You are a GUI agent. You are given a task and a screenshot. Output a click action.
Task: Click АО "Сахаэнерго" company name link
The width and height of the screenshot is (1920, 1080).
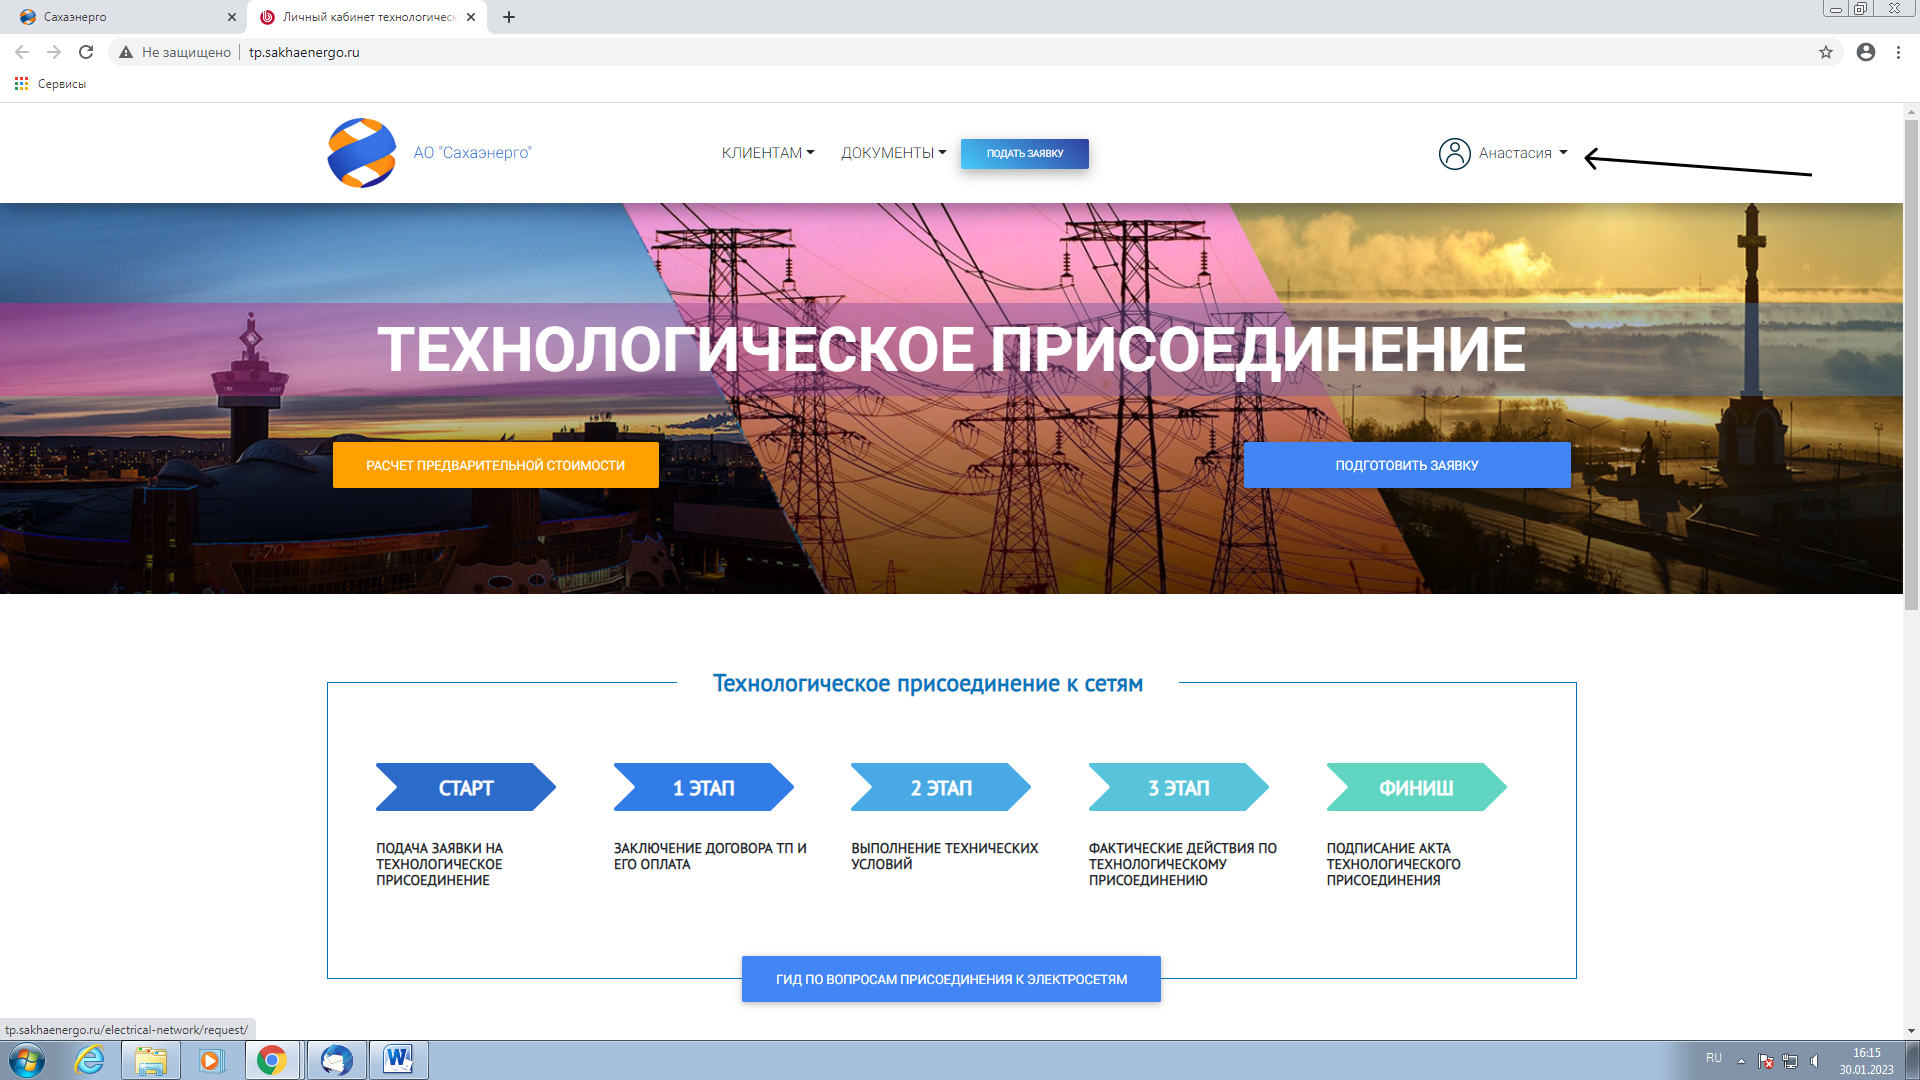(473, 153)
